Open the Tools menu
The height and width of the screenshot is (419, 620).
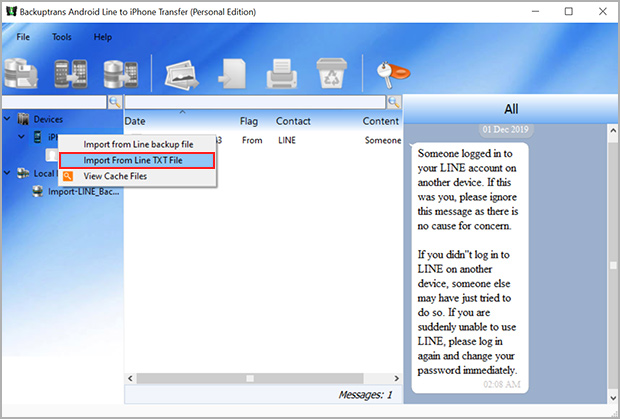click(x=62, y=36)
